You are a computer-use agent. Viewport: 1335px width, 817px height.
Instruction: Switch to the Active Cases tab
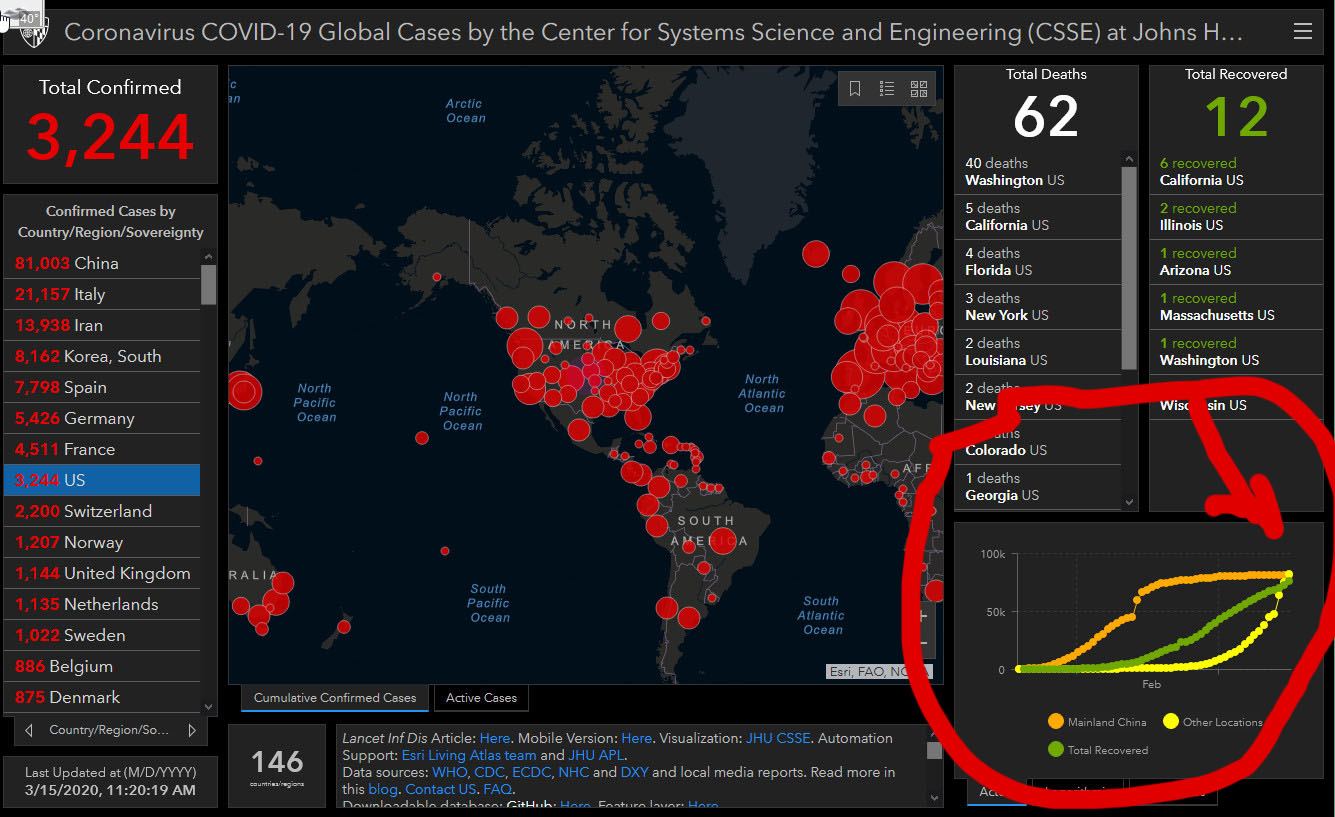[x=481, y=698]
